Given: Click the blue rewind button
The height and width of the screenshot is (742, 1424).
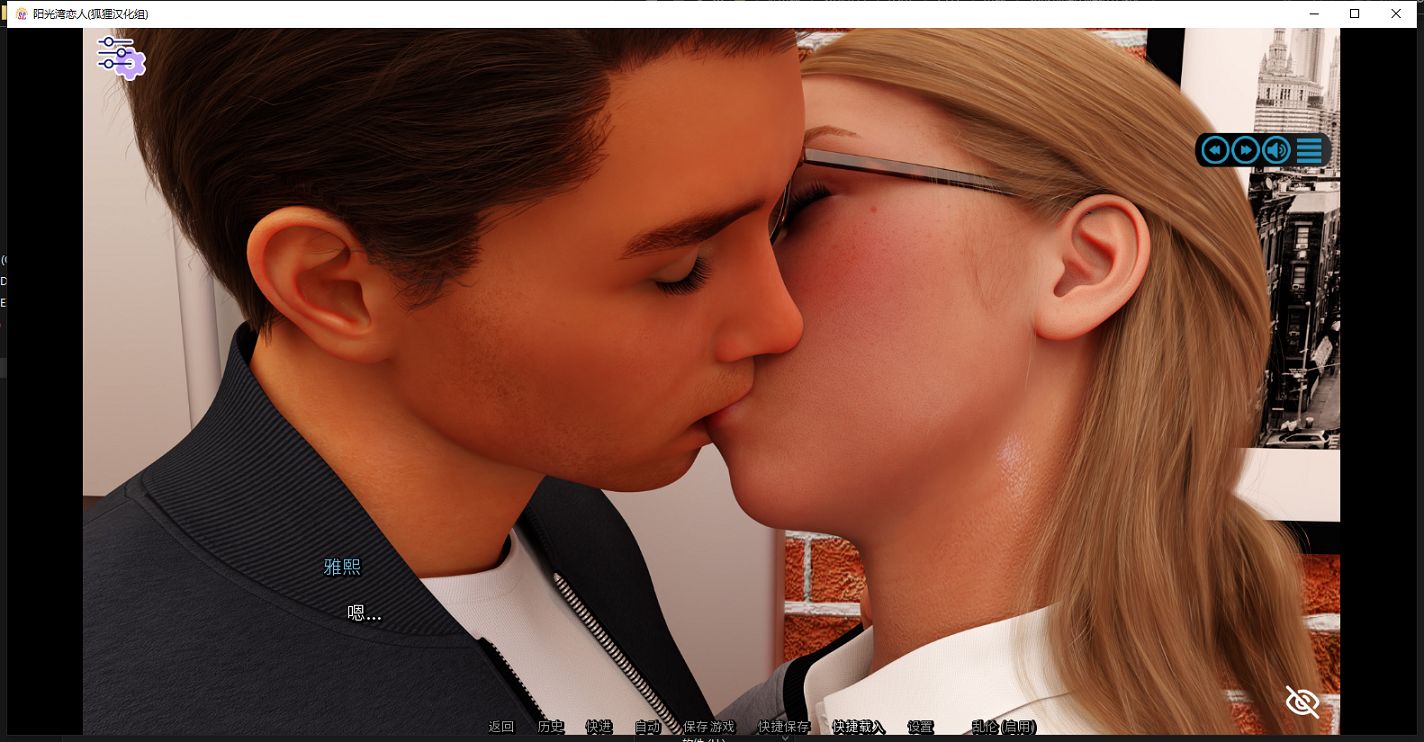Looking at the screenshot, I should (1215, 150).
